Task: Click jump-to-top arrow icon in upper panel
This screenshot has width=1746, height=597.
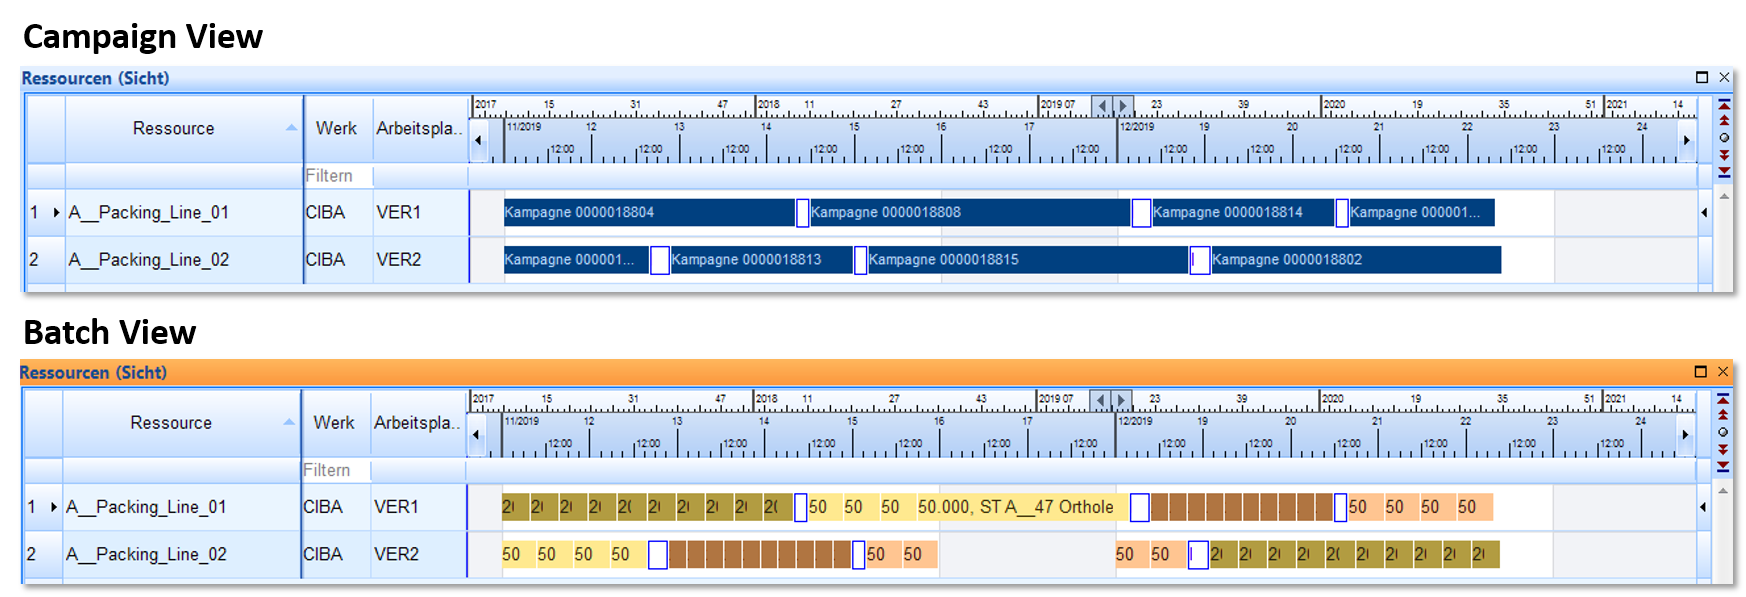Action: pyautogui.click(x=1724, y=105)
